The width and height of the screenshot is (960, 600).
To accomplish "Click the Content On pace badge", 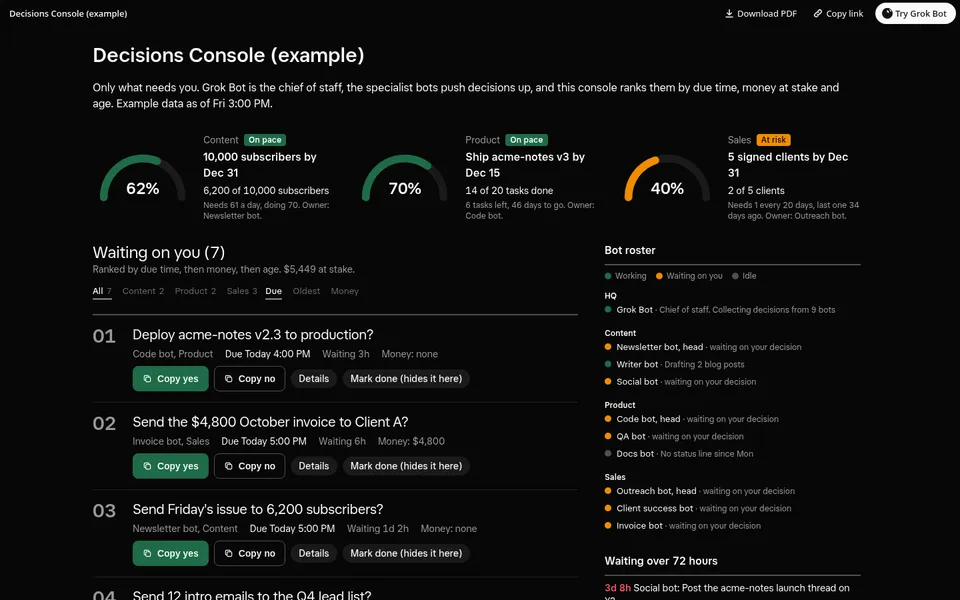I will [264, 140].
